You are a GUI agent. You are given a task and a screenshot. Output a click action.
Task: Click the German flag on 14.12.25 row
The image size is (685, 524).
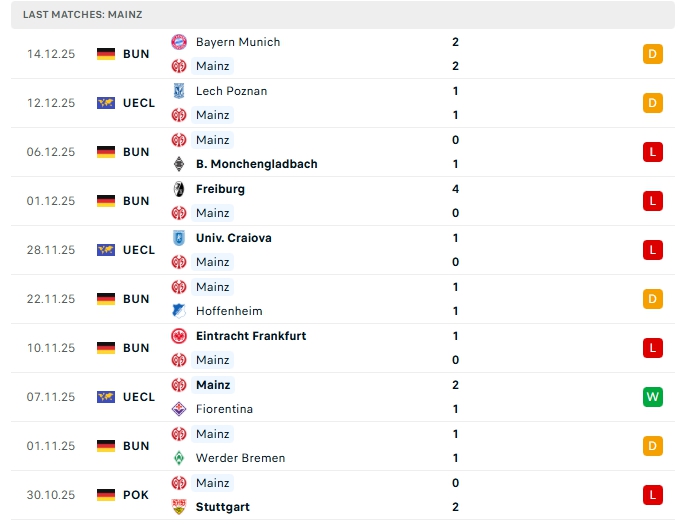coord(106,54)
